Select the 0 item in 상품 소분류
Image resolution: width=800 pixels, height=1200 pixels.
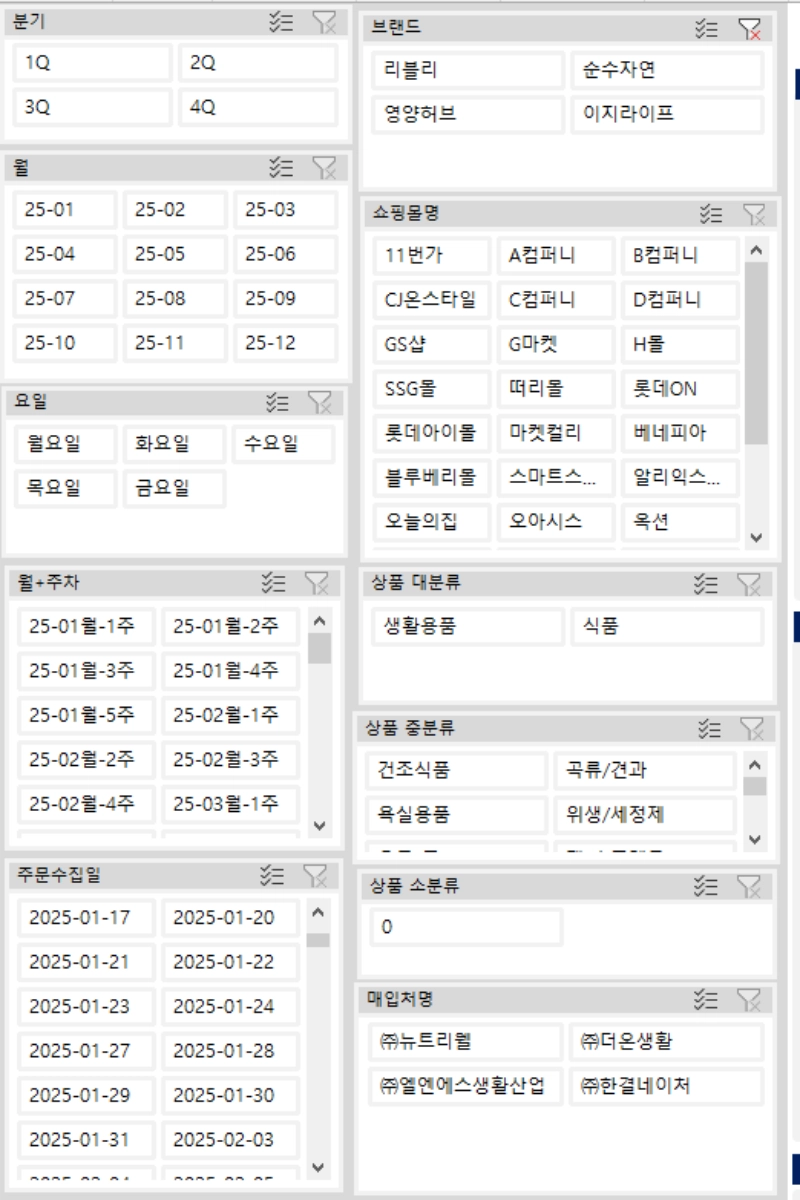pos(466,927)
